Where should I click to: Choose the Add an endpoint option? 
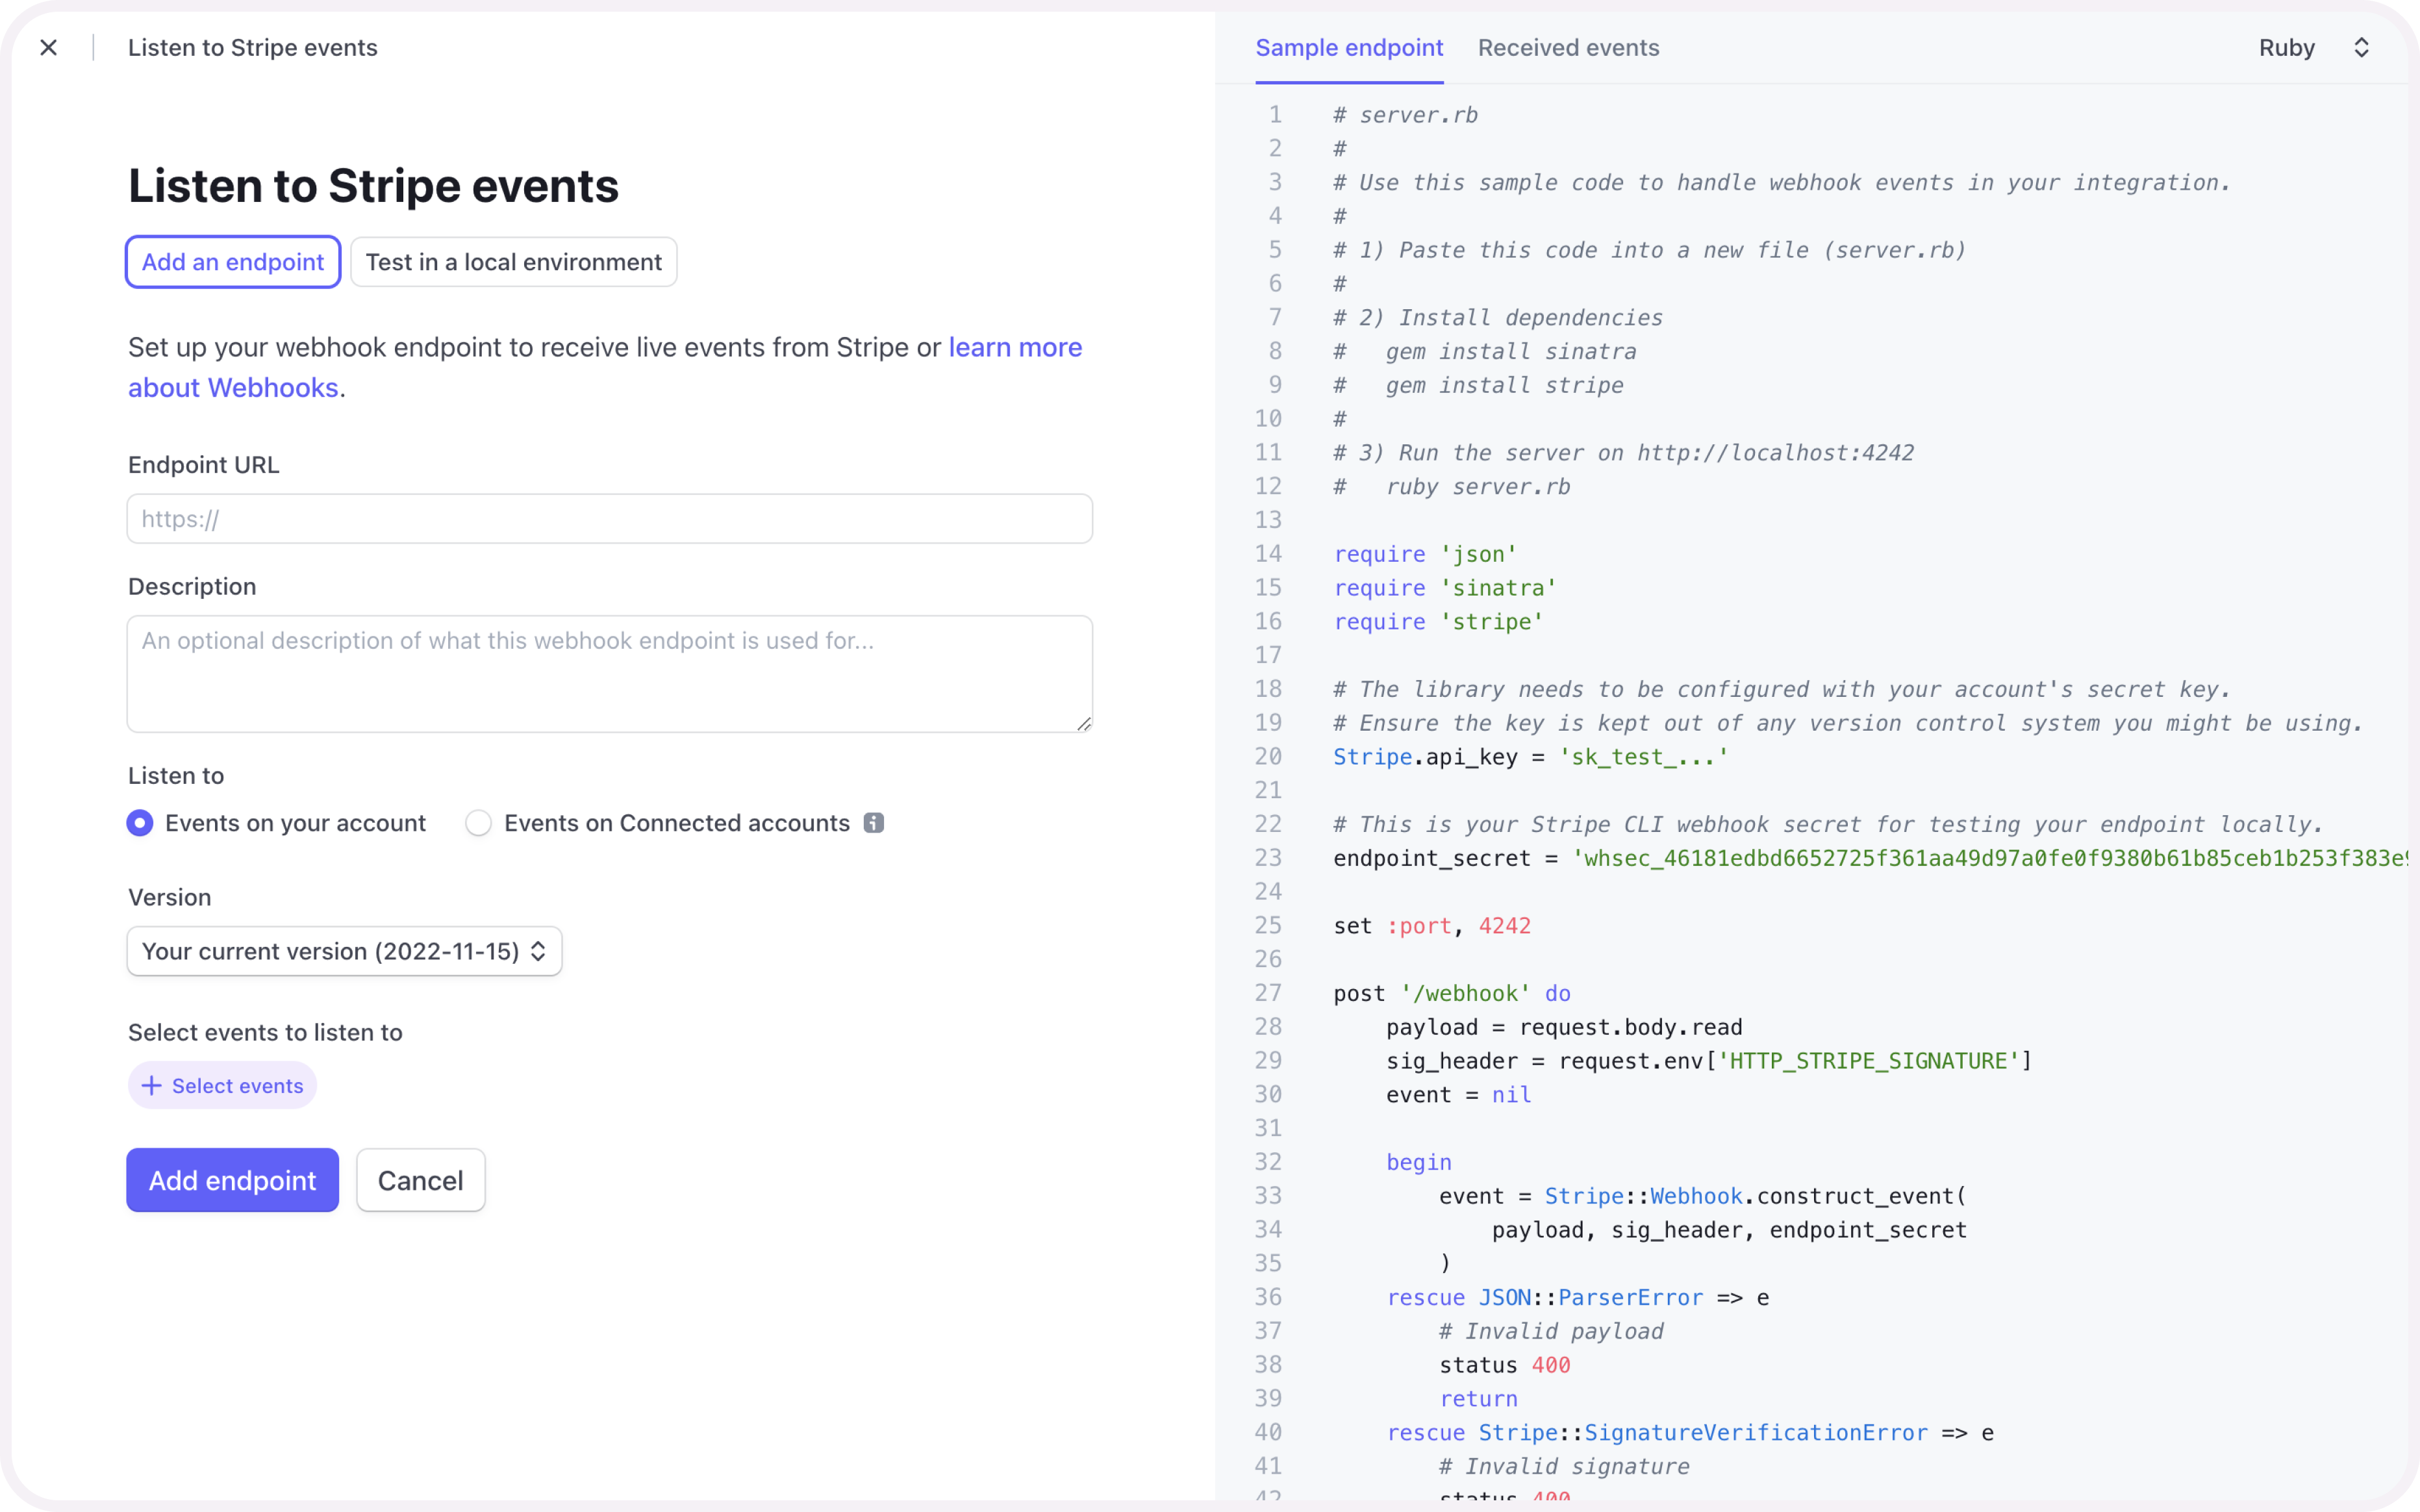(233, 262)
